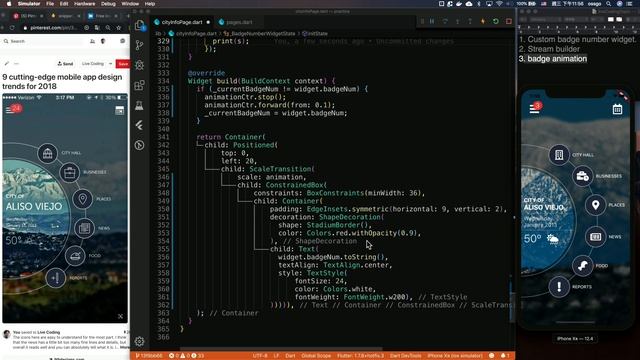Click 'badge animation' note line
Image resolution: width=640 pixels, height=360 pixels.
coord(553,59)
